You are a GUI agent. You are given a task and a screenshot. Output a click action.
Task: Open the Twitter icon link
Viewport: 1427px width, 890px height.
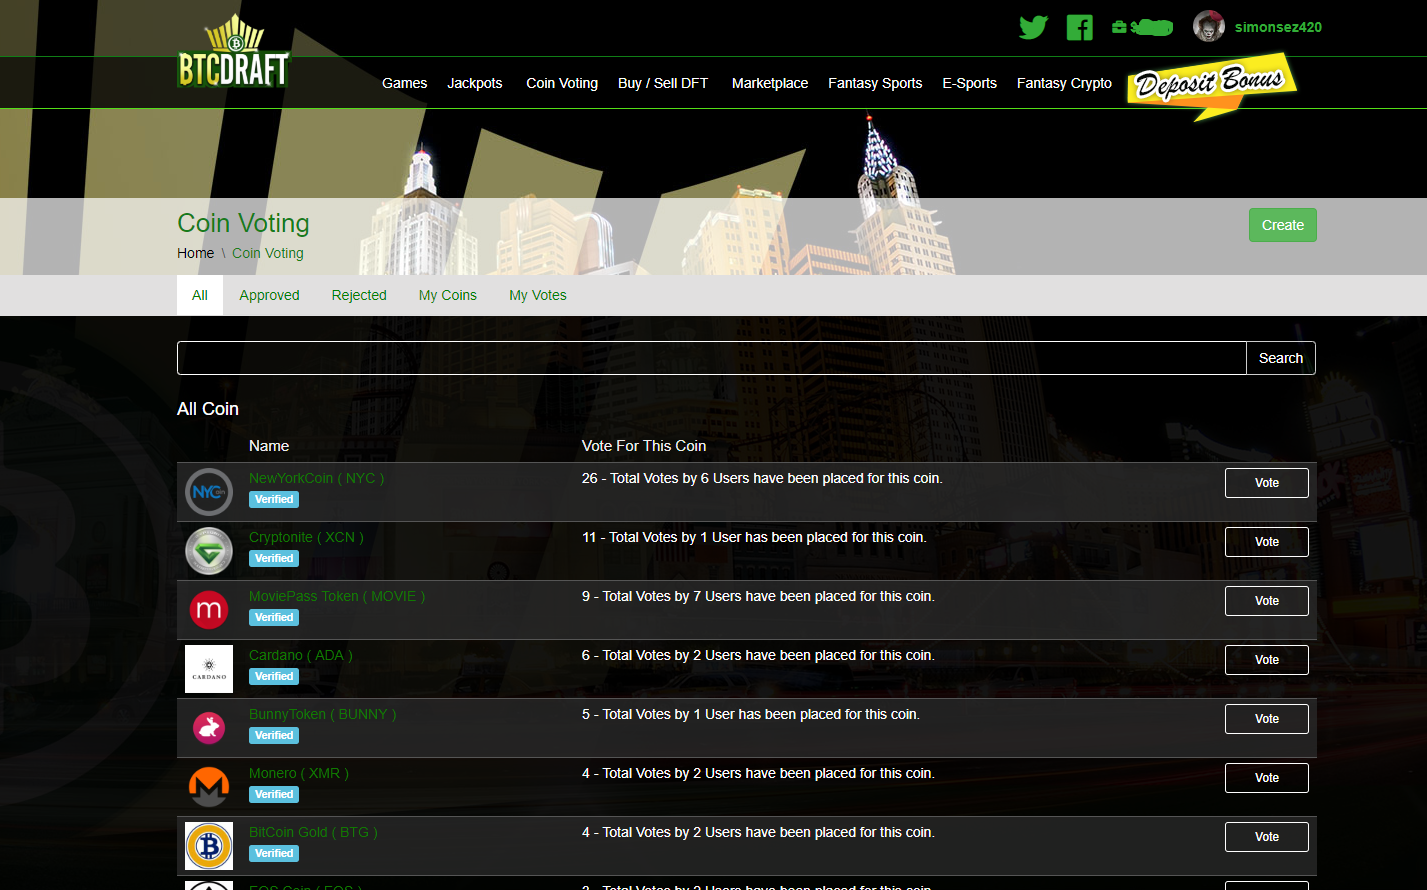coord(1033,27)
